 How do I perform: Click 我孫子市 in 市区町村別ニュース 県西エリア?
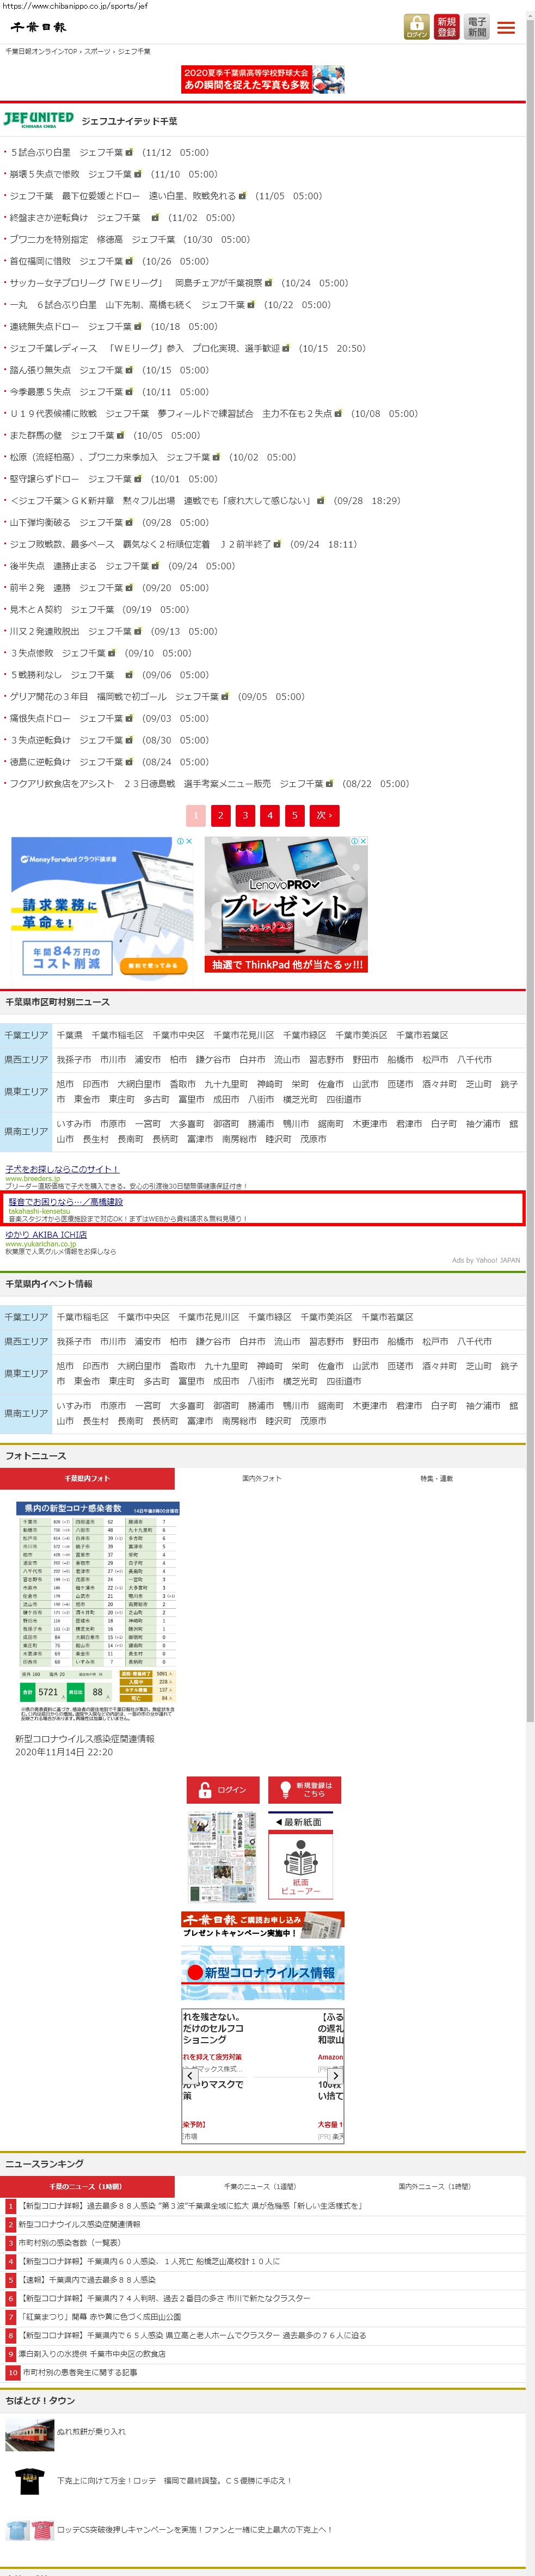pos(74,1059)
